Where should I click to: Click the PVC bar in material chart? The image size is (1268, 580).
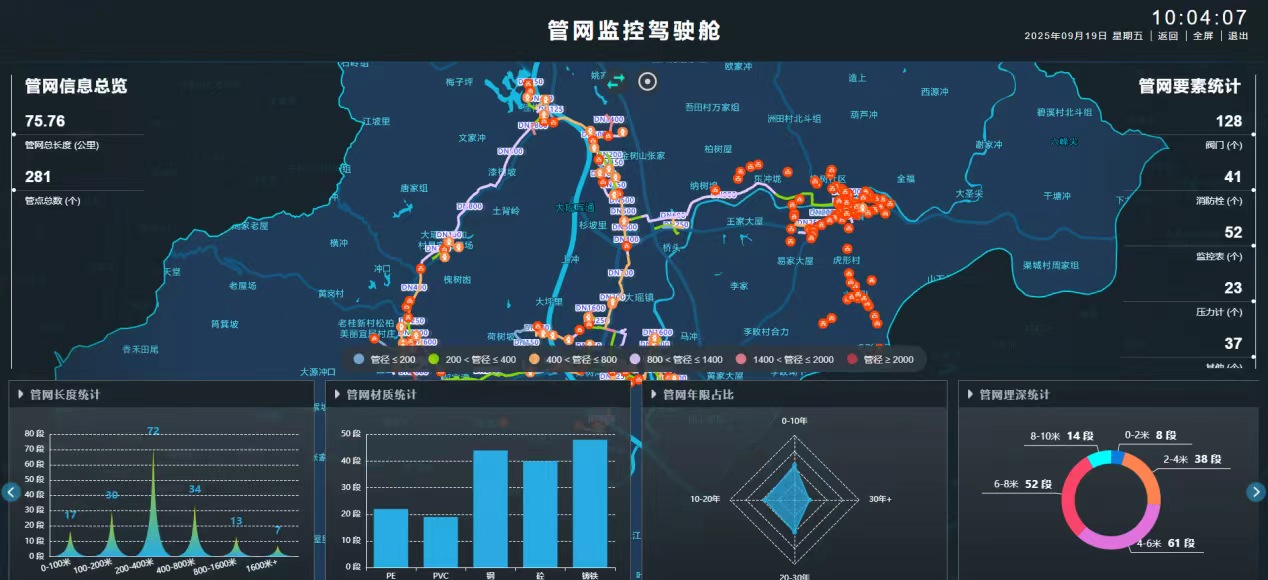coord(440,541)
